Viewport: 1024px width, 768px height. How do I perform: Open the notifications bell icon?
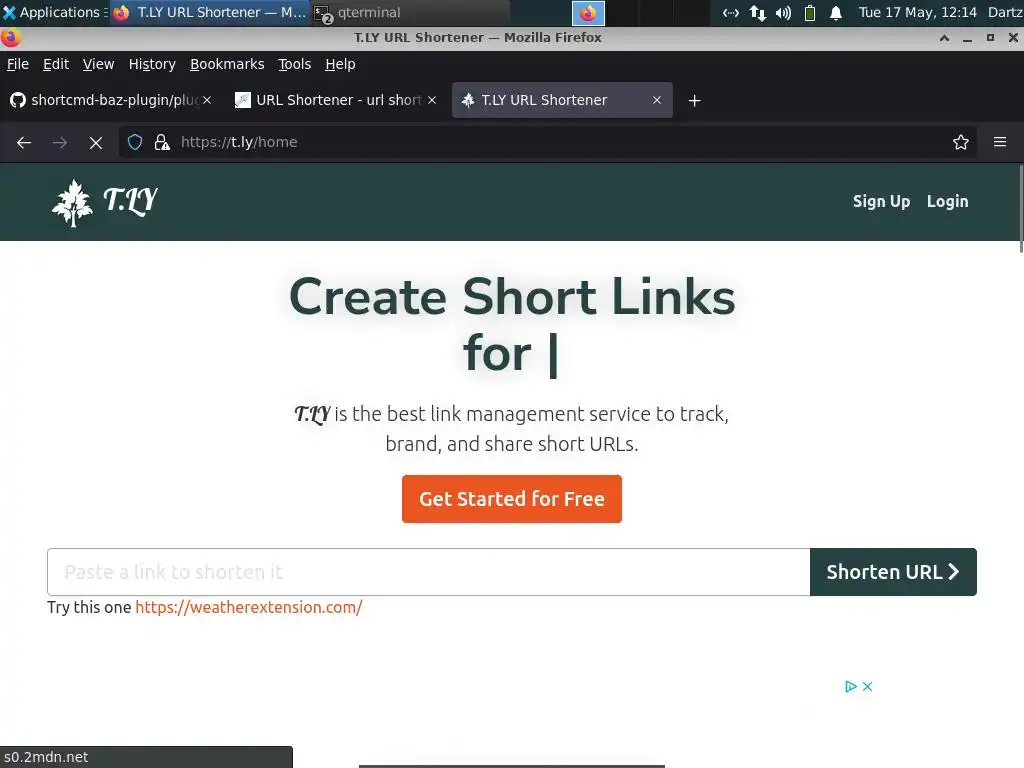pos(835,12)
